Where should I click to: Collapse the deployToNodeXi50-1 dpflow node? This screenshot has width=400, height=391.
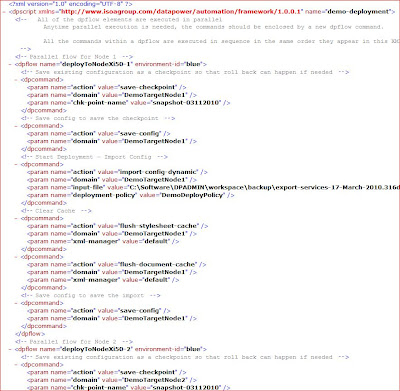10,64
